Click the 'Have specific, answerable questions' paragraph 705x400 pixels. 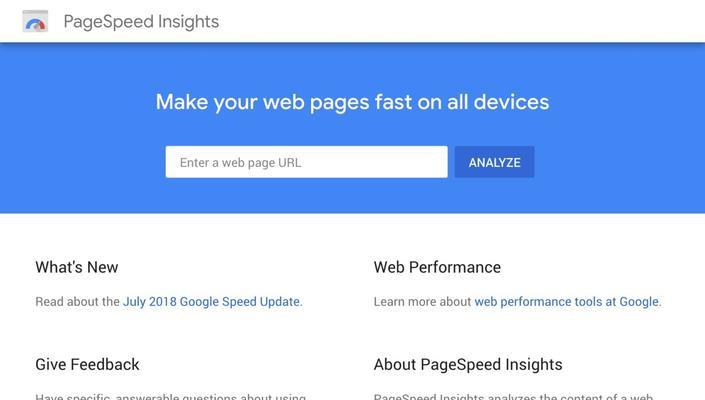point(171,396)
